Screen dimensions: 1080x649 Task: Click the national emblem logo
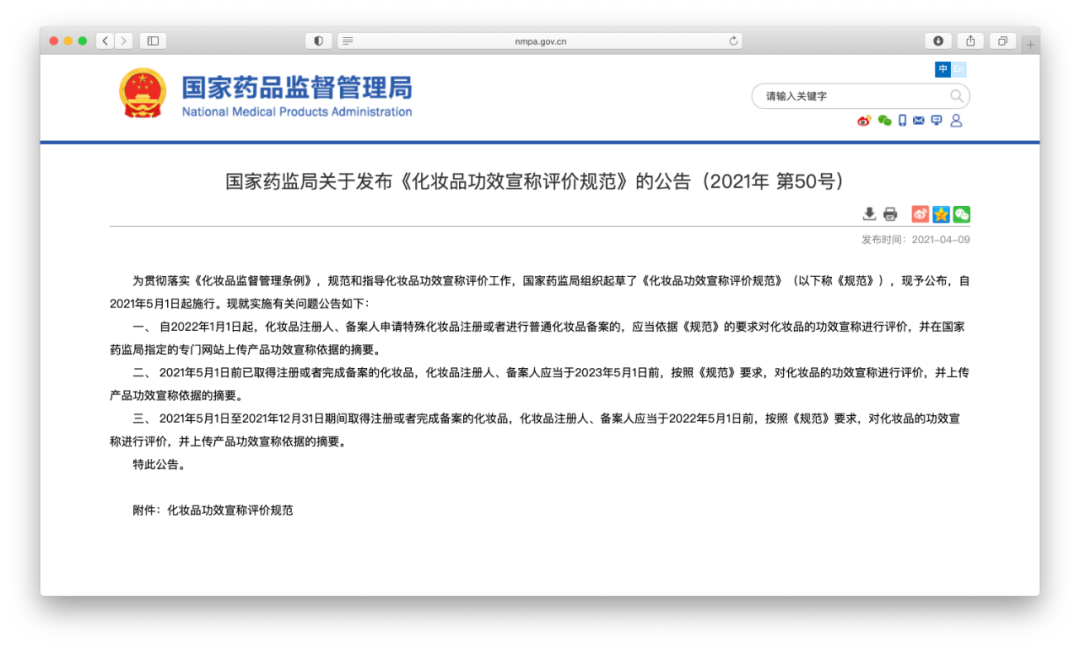tap(143, 93)
